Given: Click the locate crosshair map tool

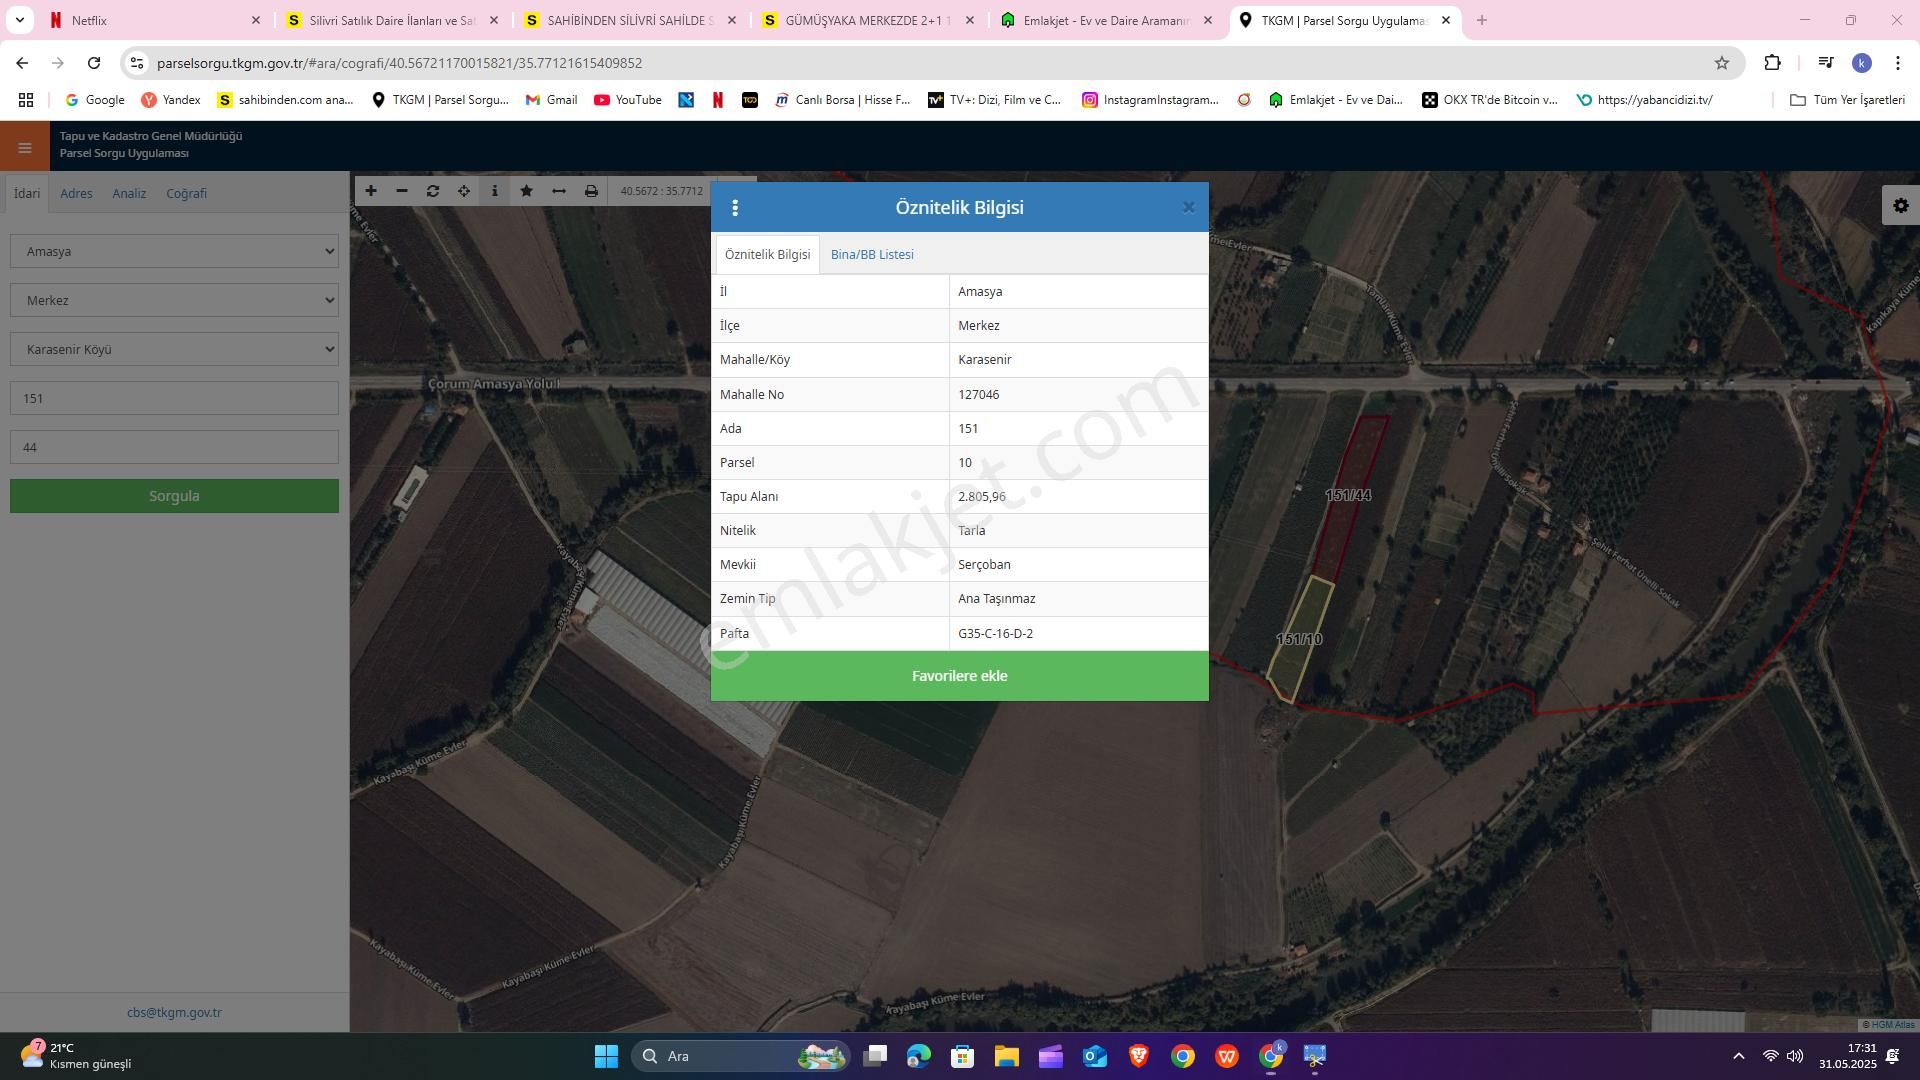Looking at the screenshot, I should (x=464, y=191).
